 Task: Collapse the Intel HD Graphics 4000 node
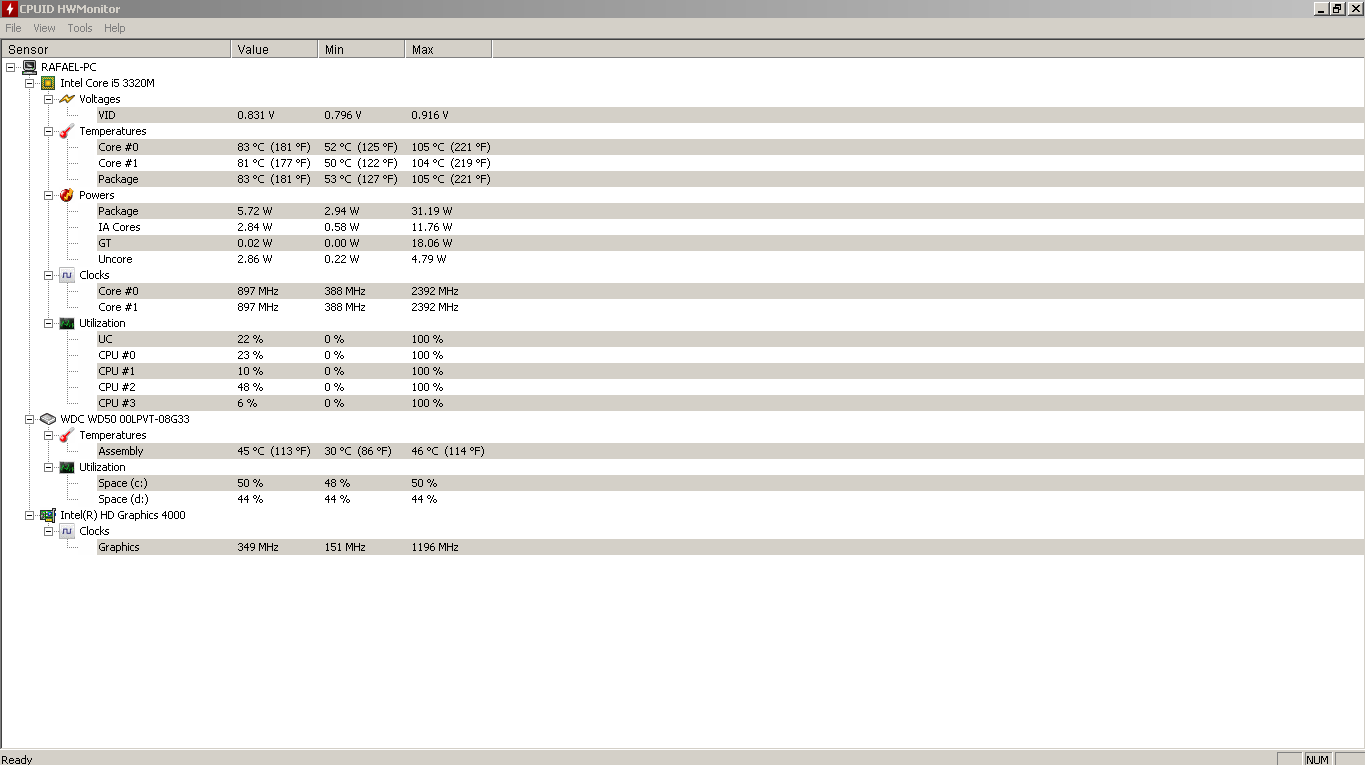point(29,515)
